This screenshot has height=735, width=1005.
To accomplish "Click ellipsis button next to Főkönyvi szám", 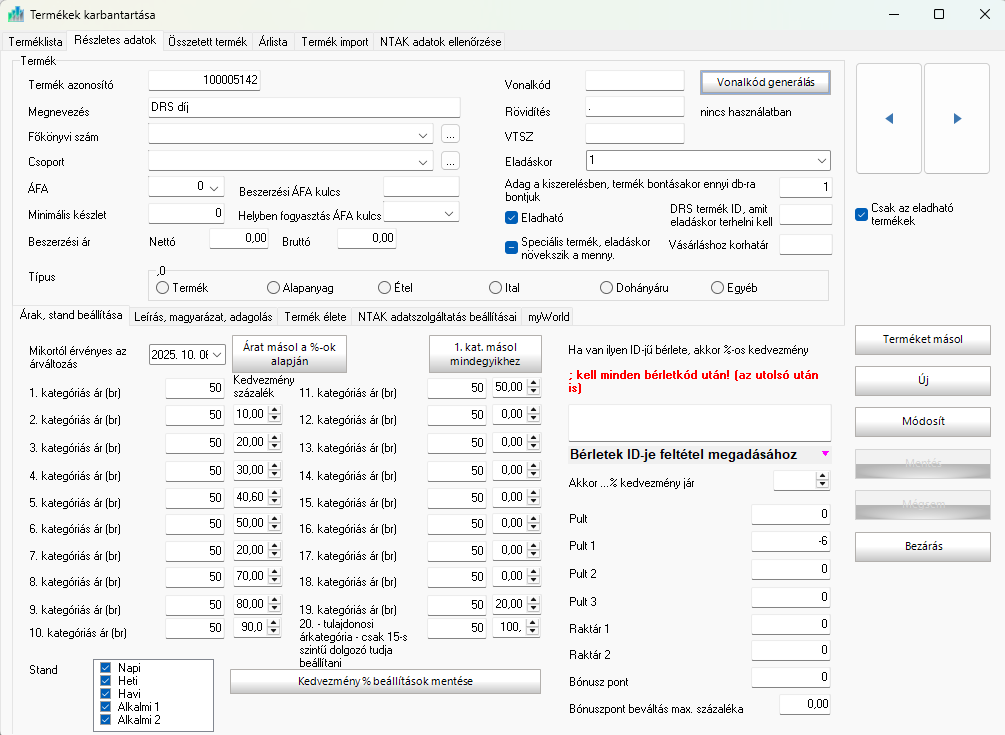I will (x=450, y=134).
